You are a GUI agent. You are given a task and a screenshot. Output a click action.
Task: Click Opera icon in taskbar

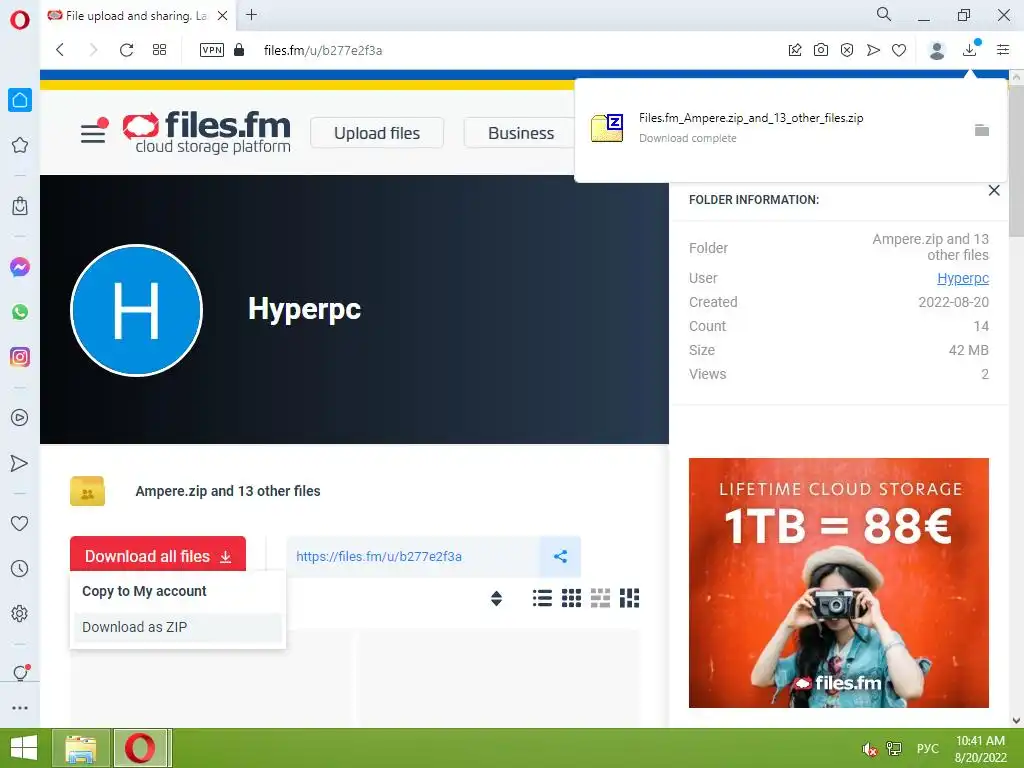click(140, 748)
